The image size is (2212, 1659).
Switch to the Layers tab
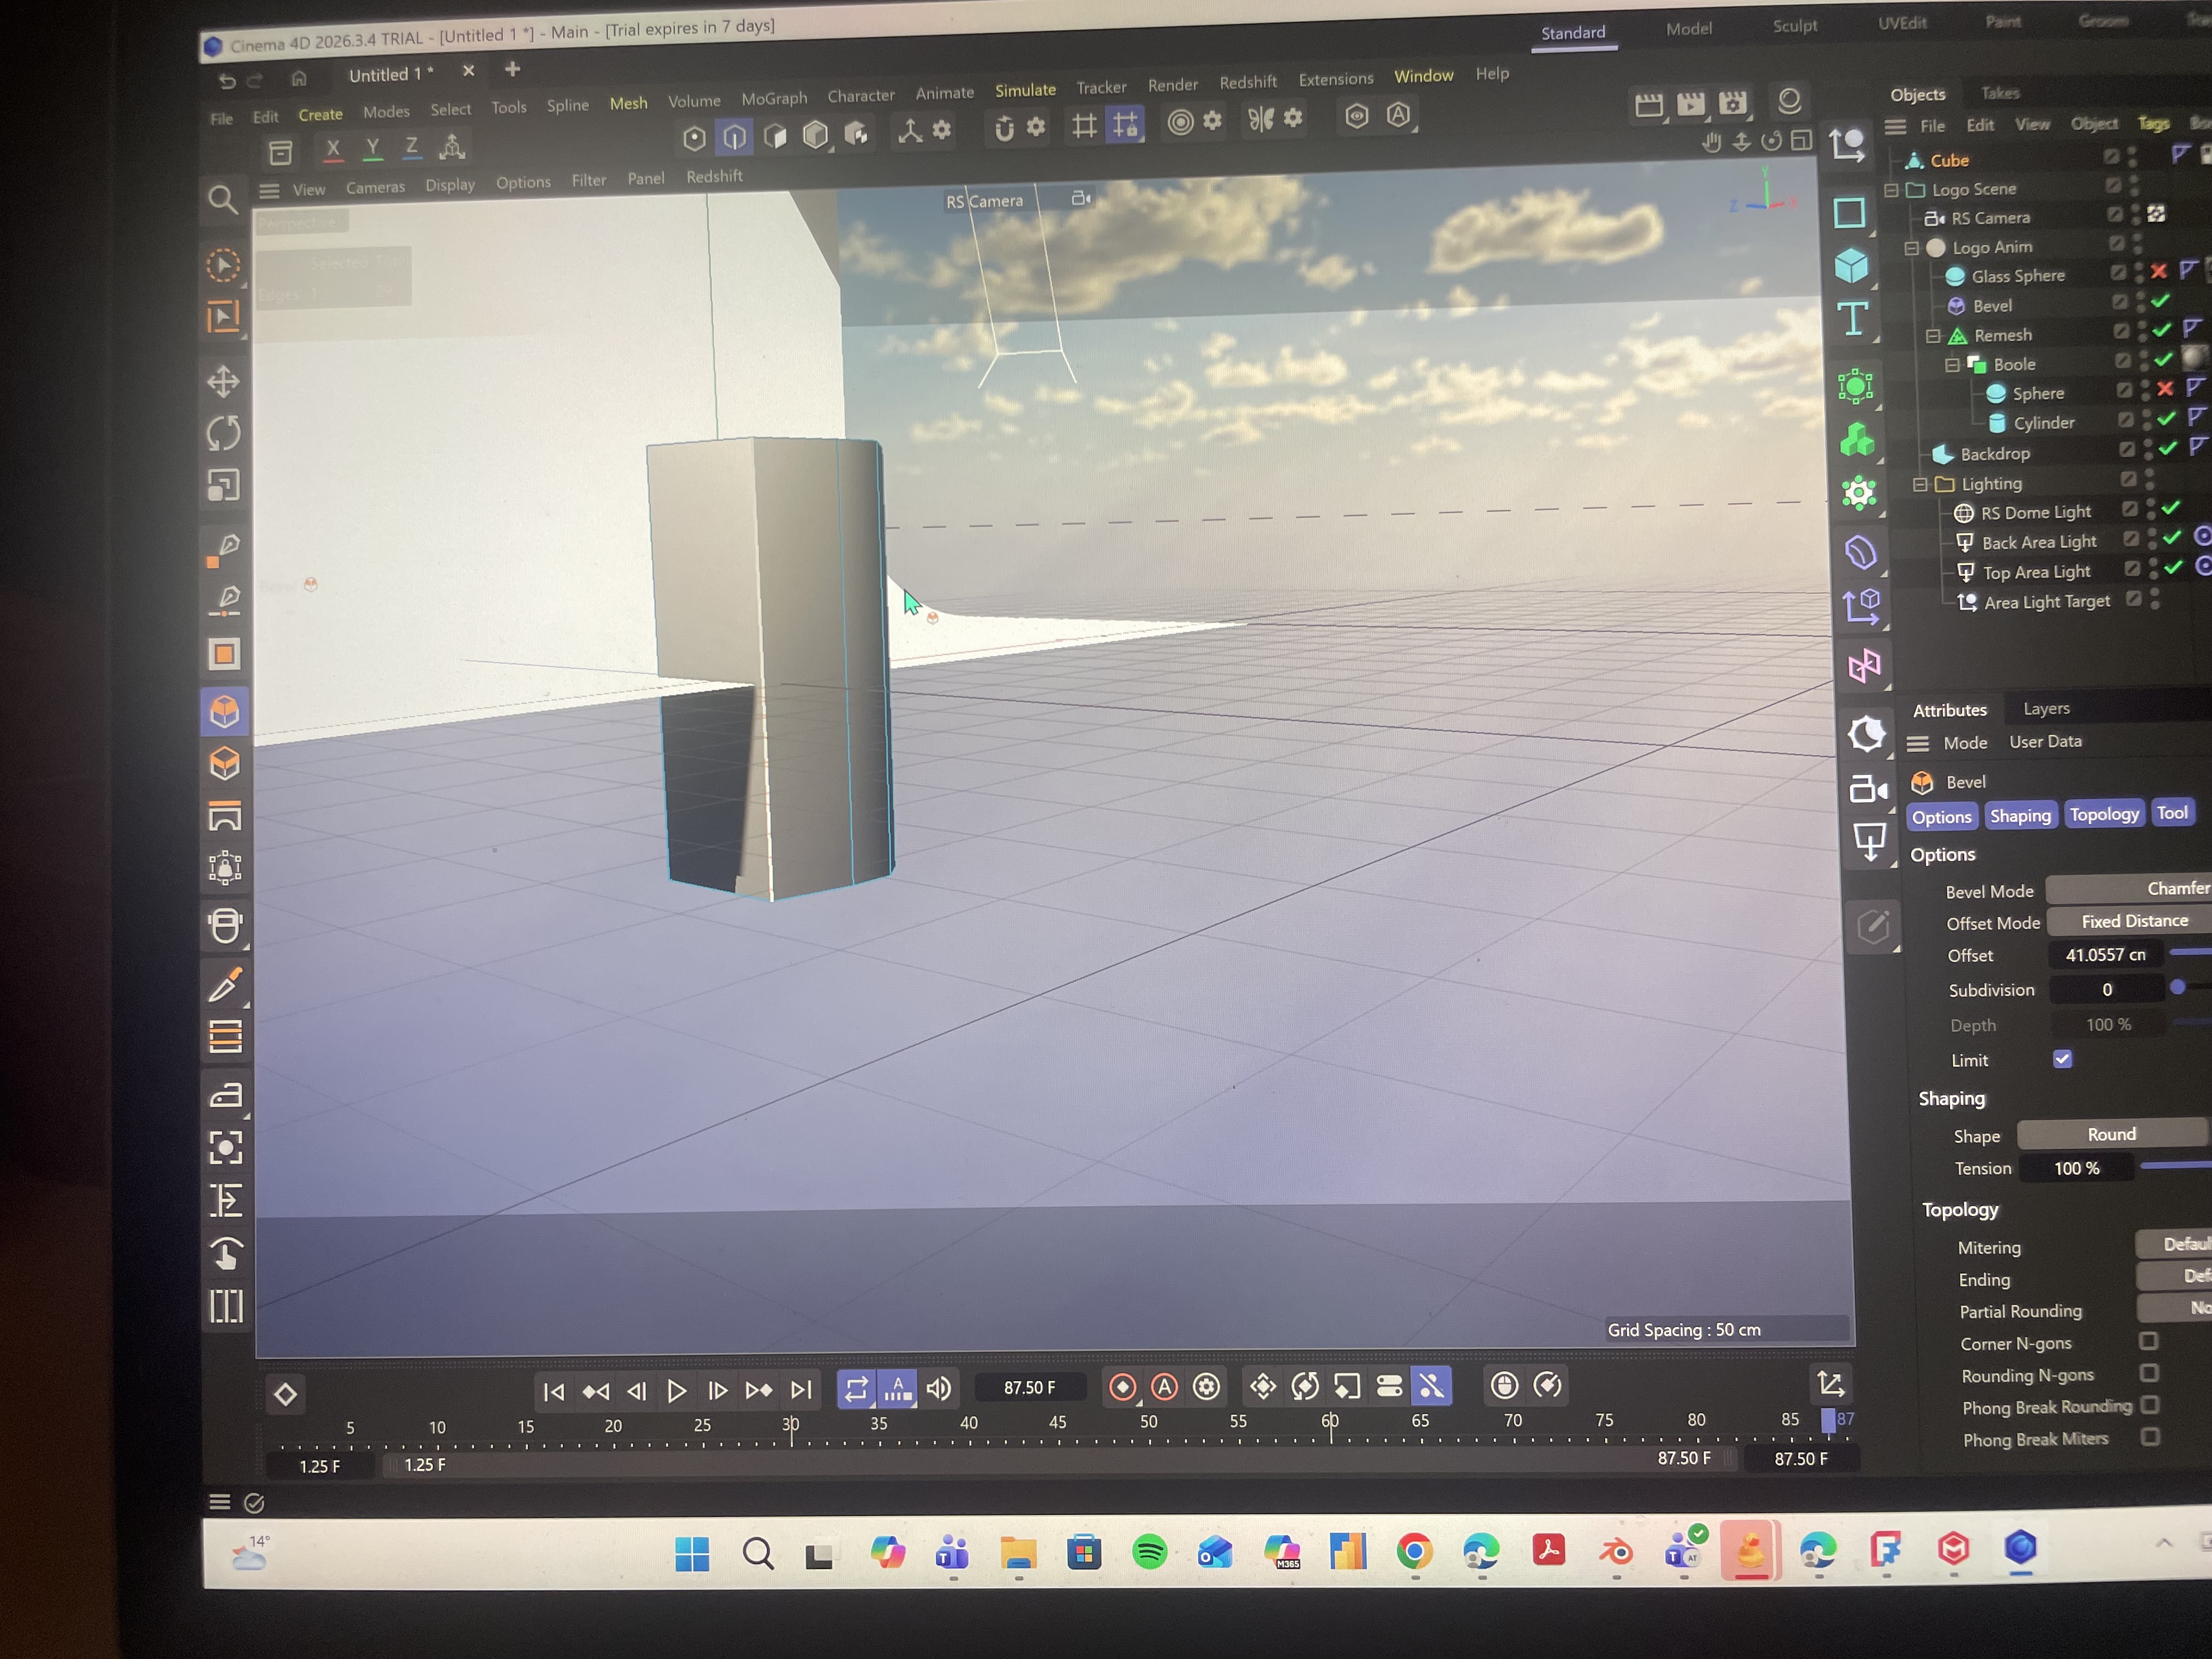(x=2046, y=708)
